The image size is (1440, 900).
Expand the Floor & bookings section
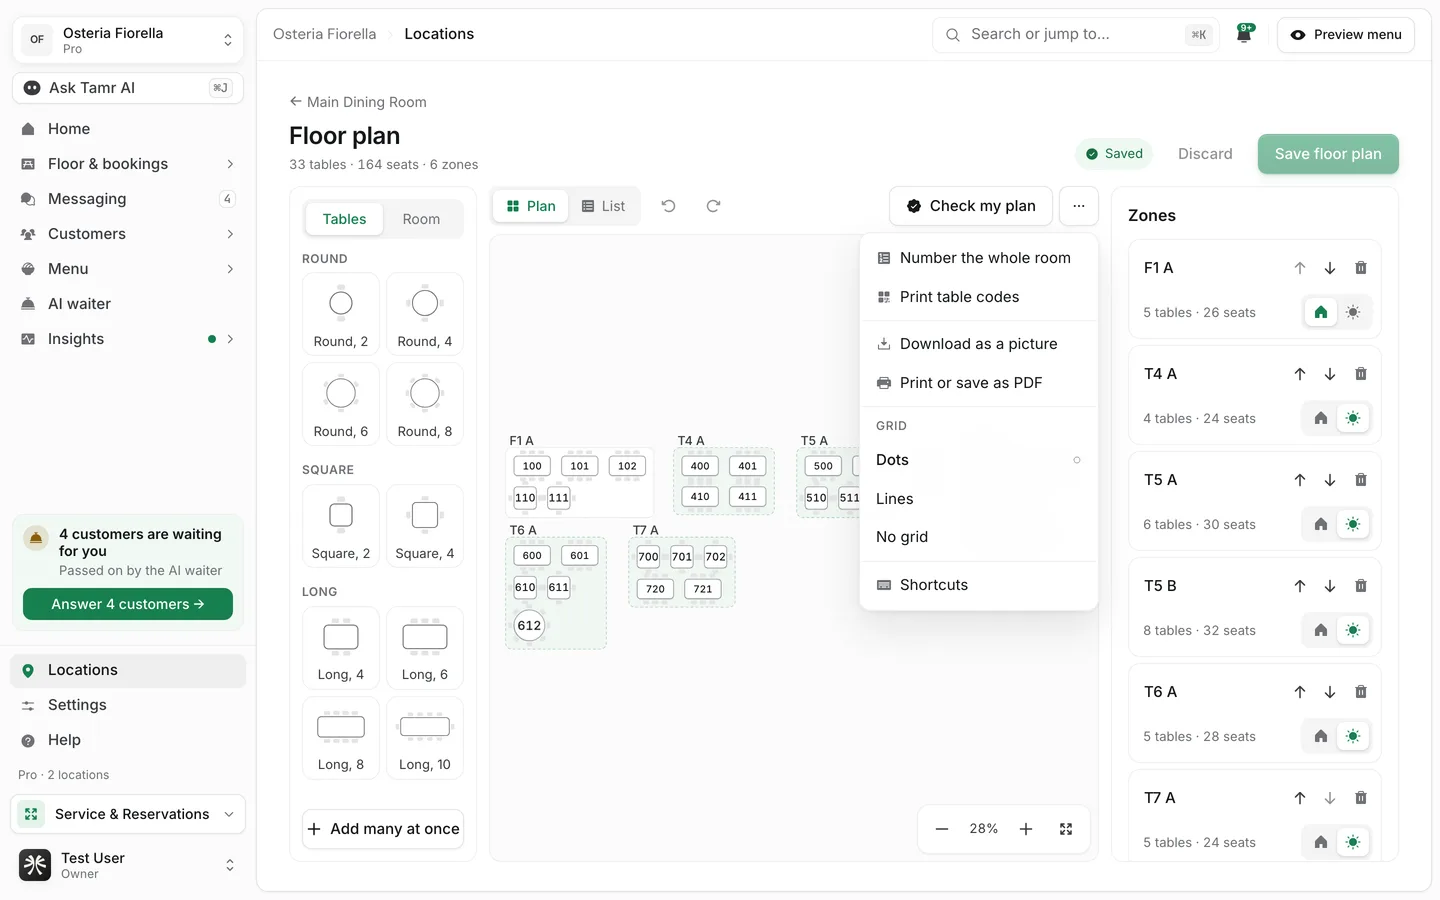point(128,164)
